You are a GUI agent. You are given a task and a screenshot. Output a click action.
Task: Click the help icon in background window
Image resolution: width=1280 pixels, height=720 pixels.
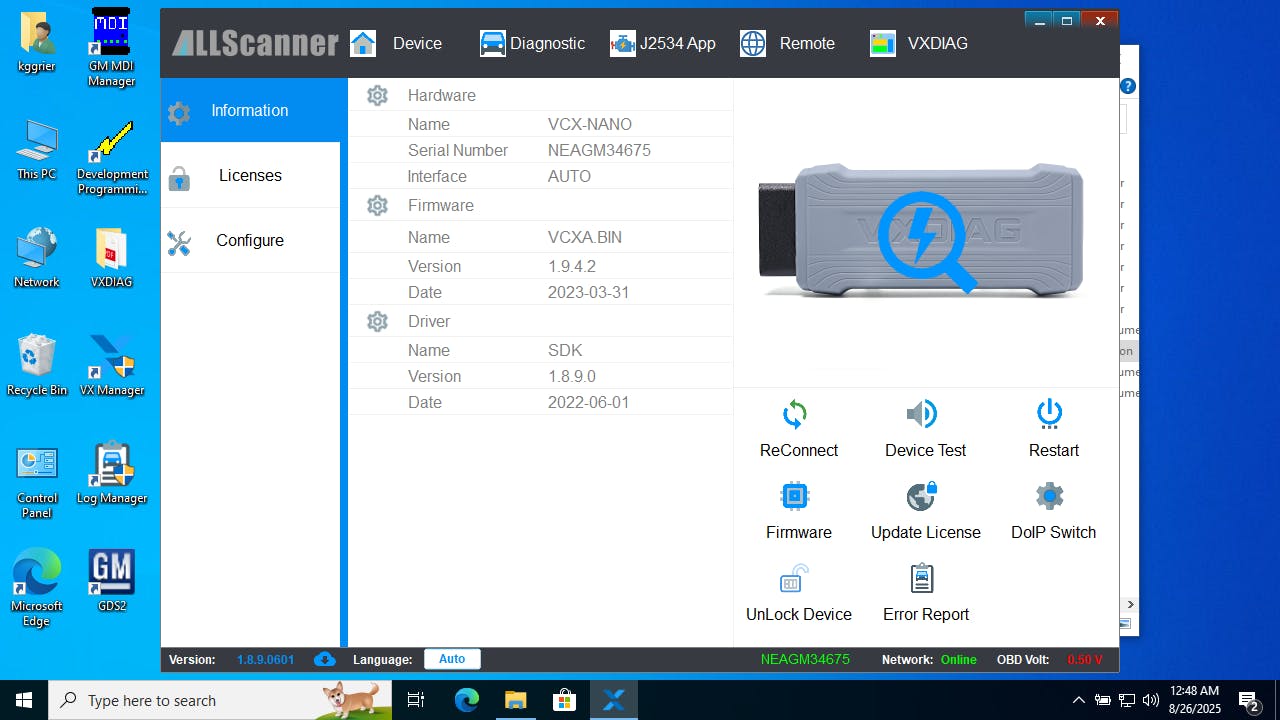click(x=1128, y=86)
